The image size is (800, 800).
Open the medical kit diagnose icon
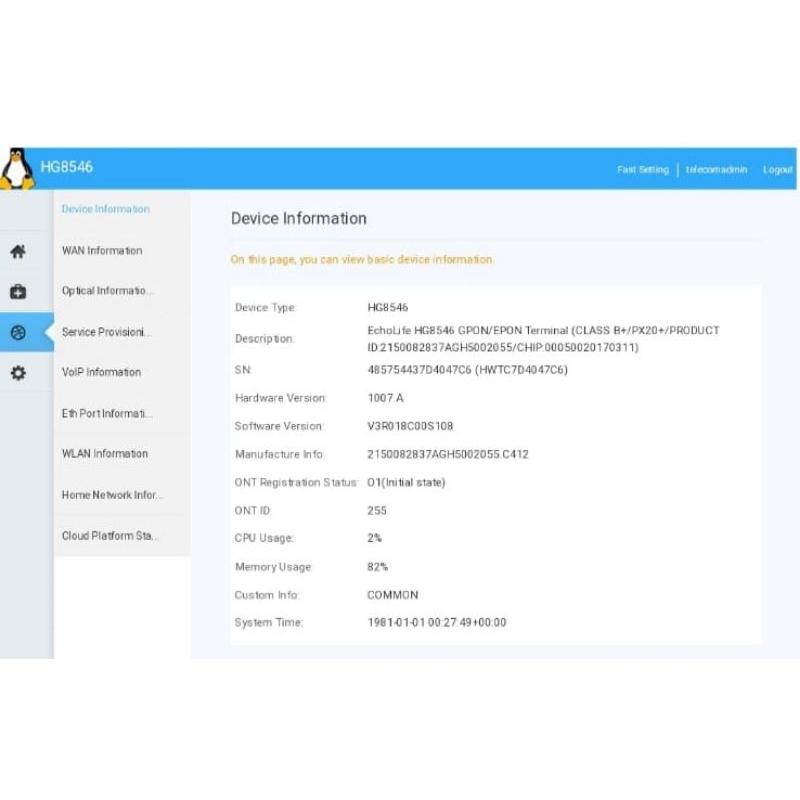click(x=18, y=291)
